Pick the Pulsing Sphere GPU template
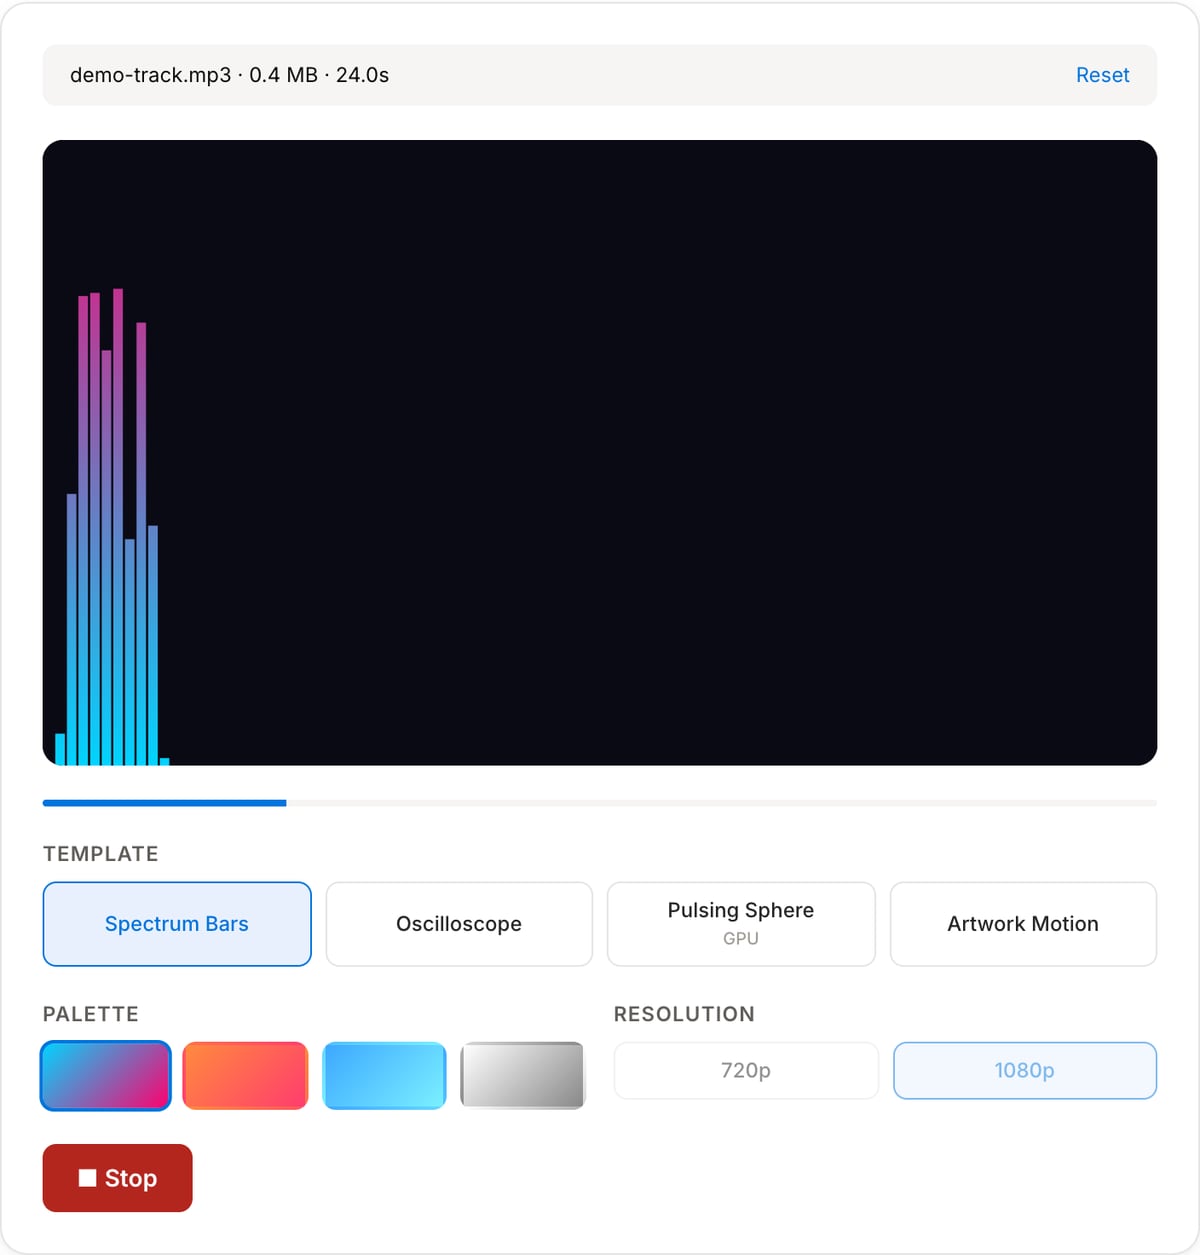The image size is (1200, 1255). pyautogui.click(x=741, y=924)
